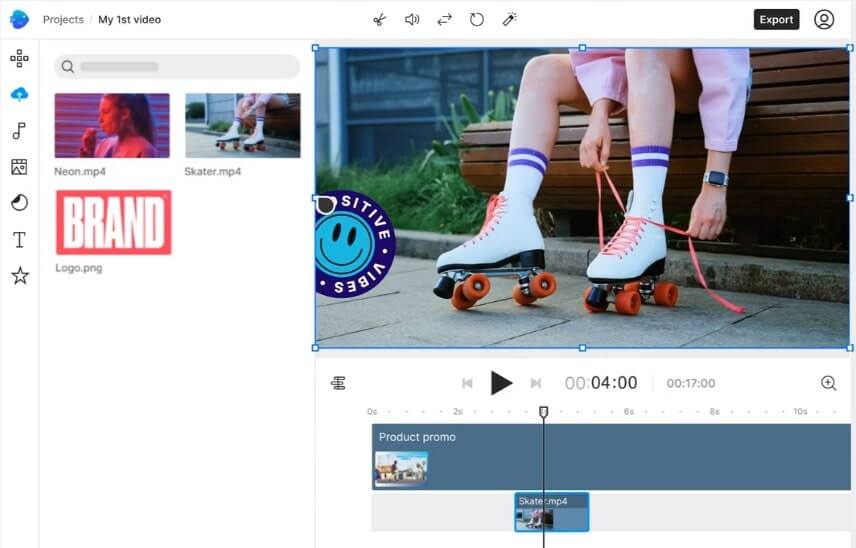Click the 00:17:00 total duration
This screenshot has width=856, height=548.
(691, 383)
